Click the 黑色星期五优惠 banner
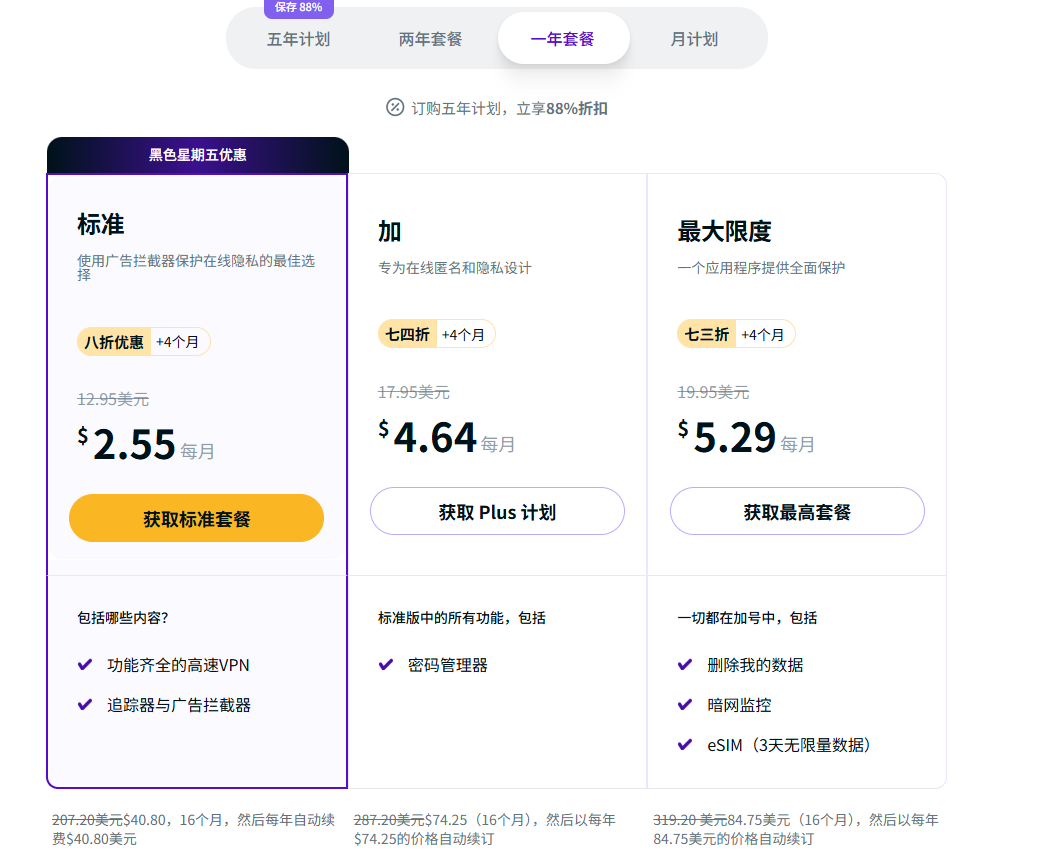This screenshot has width=1050, height=860. tap(196, 156)
